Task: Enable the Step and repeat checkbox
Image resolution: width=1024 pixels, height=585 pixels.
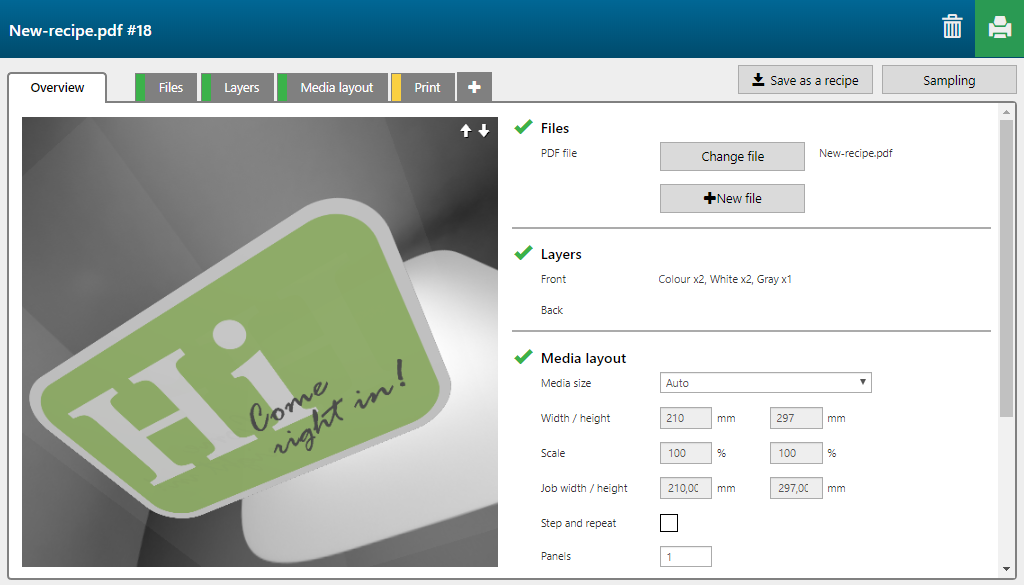Action: tap(669, 523)
